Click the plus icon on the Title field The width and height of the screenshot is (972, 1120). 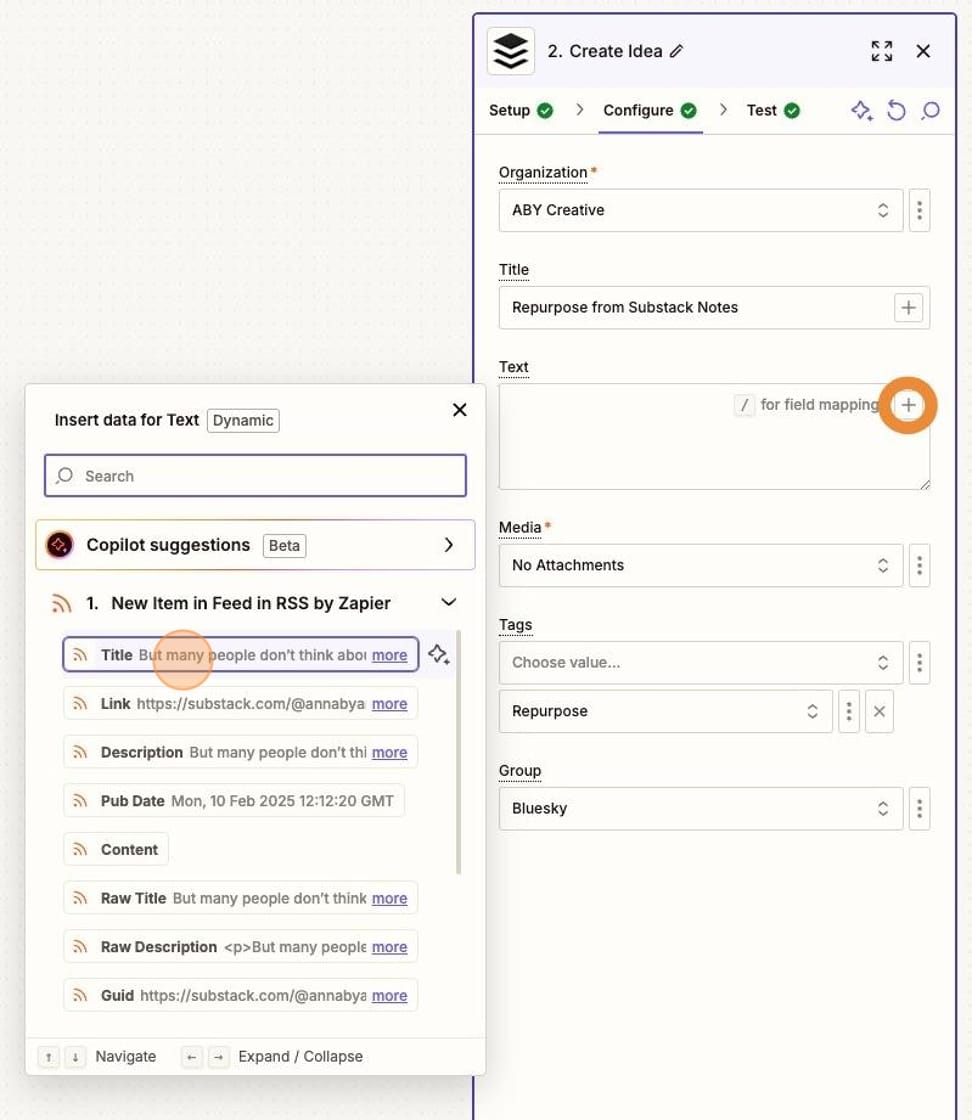point(908,307)
